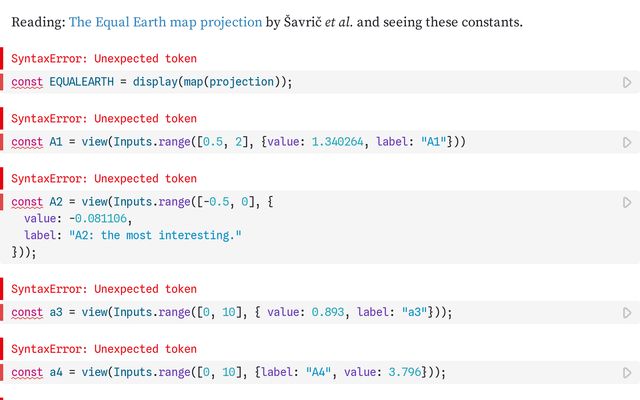The image size is (640, 400).
Task: Click the label line "A2: the most interesting."
Action: [133, 236]
